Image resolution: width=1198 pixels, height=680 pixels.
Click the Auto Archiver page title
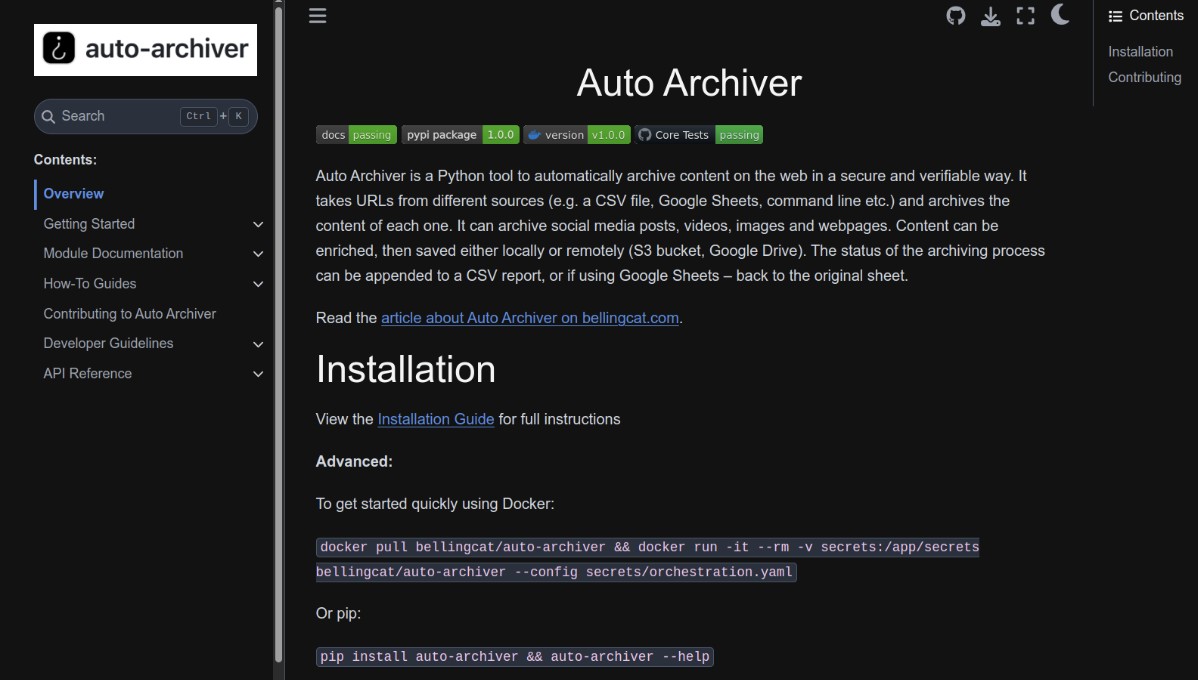pos(689,83)
